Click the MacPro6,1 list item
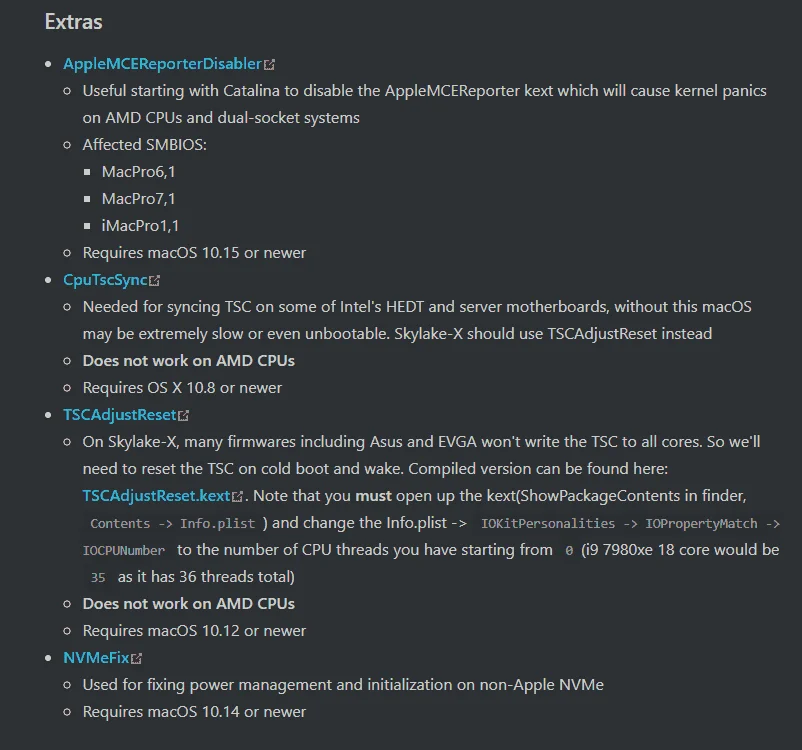Image resolution: width=802 pixels, height=750 pixels. (x=139, y=172)
